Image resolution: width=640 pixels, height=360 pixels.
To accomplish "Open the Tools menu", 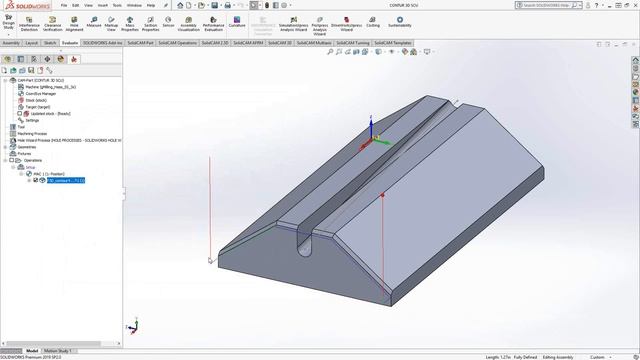I will tap(117, 5).
